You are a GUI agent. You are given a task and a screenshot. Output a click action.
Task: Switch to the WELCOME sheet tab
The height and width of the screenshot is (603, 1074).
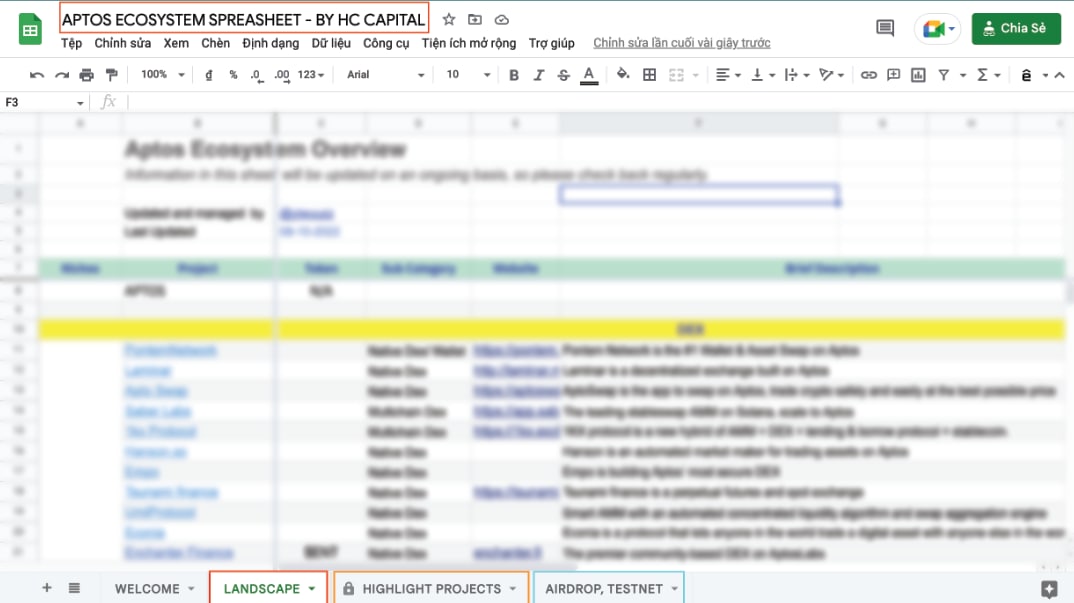point(147,589)
